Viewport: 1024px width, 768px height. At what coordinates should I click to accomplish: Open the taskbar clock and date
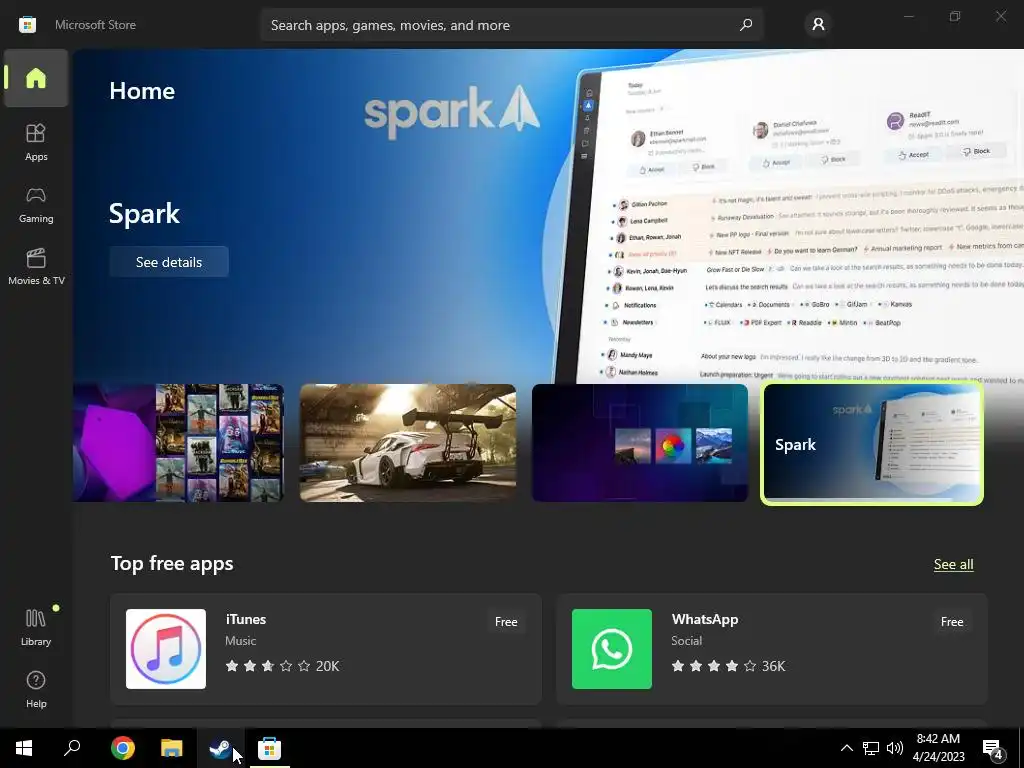(938, 748)
